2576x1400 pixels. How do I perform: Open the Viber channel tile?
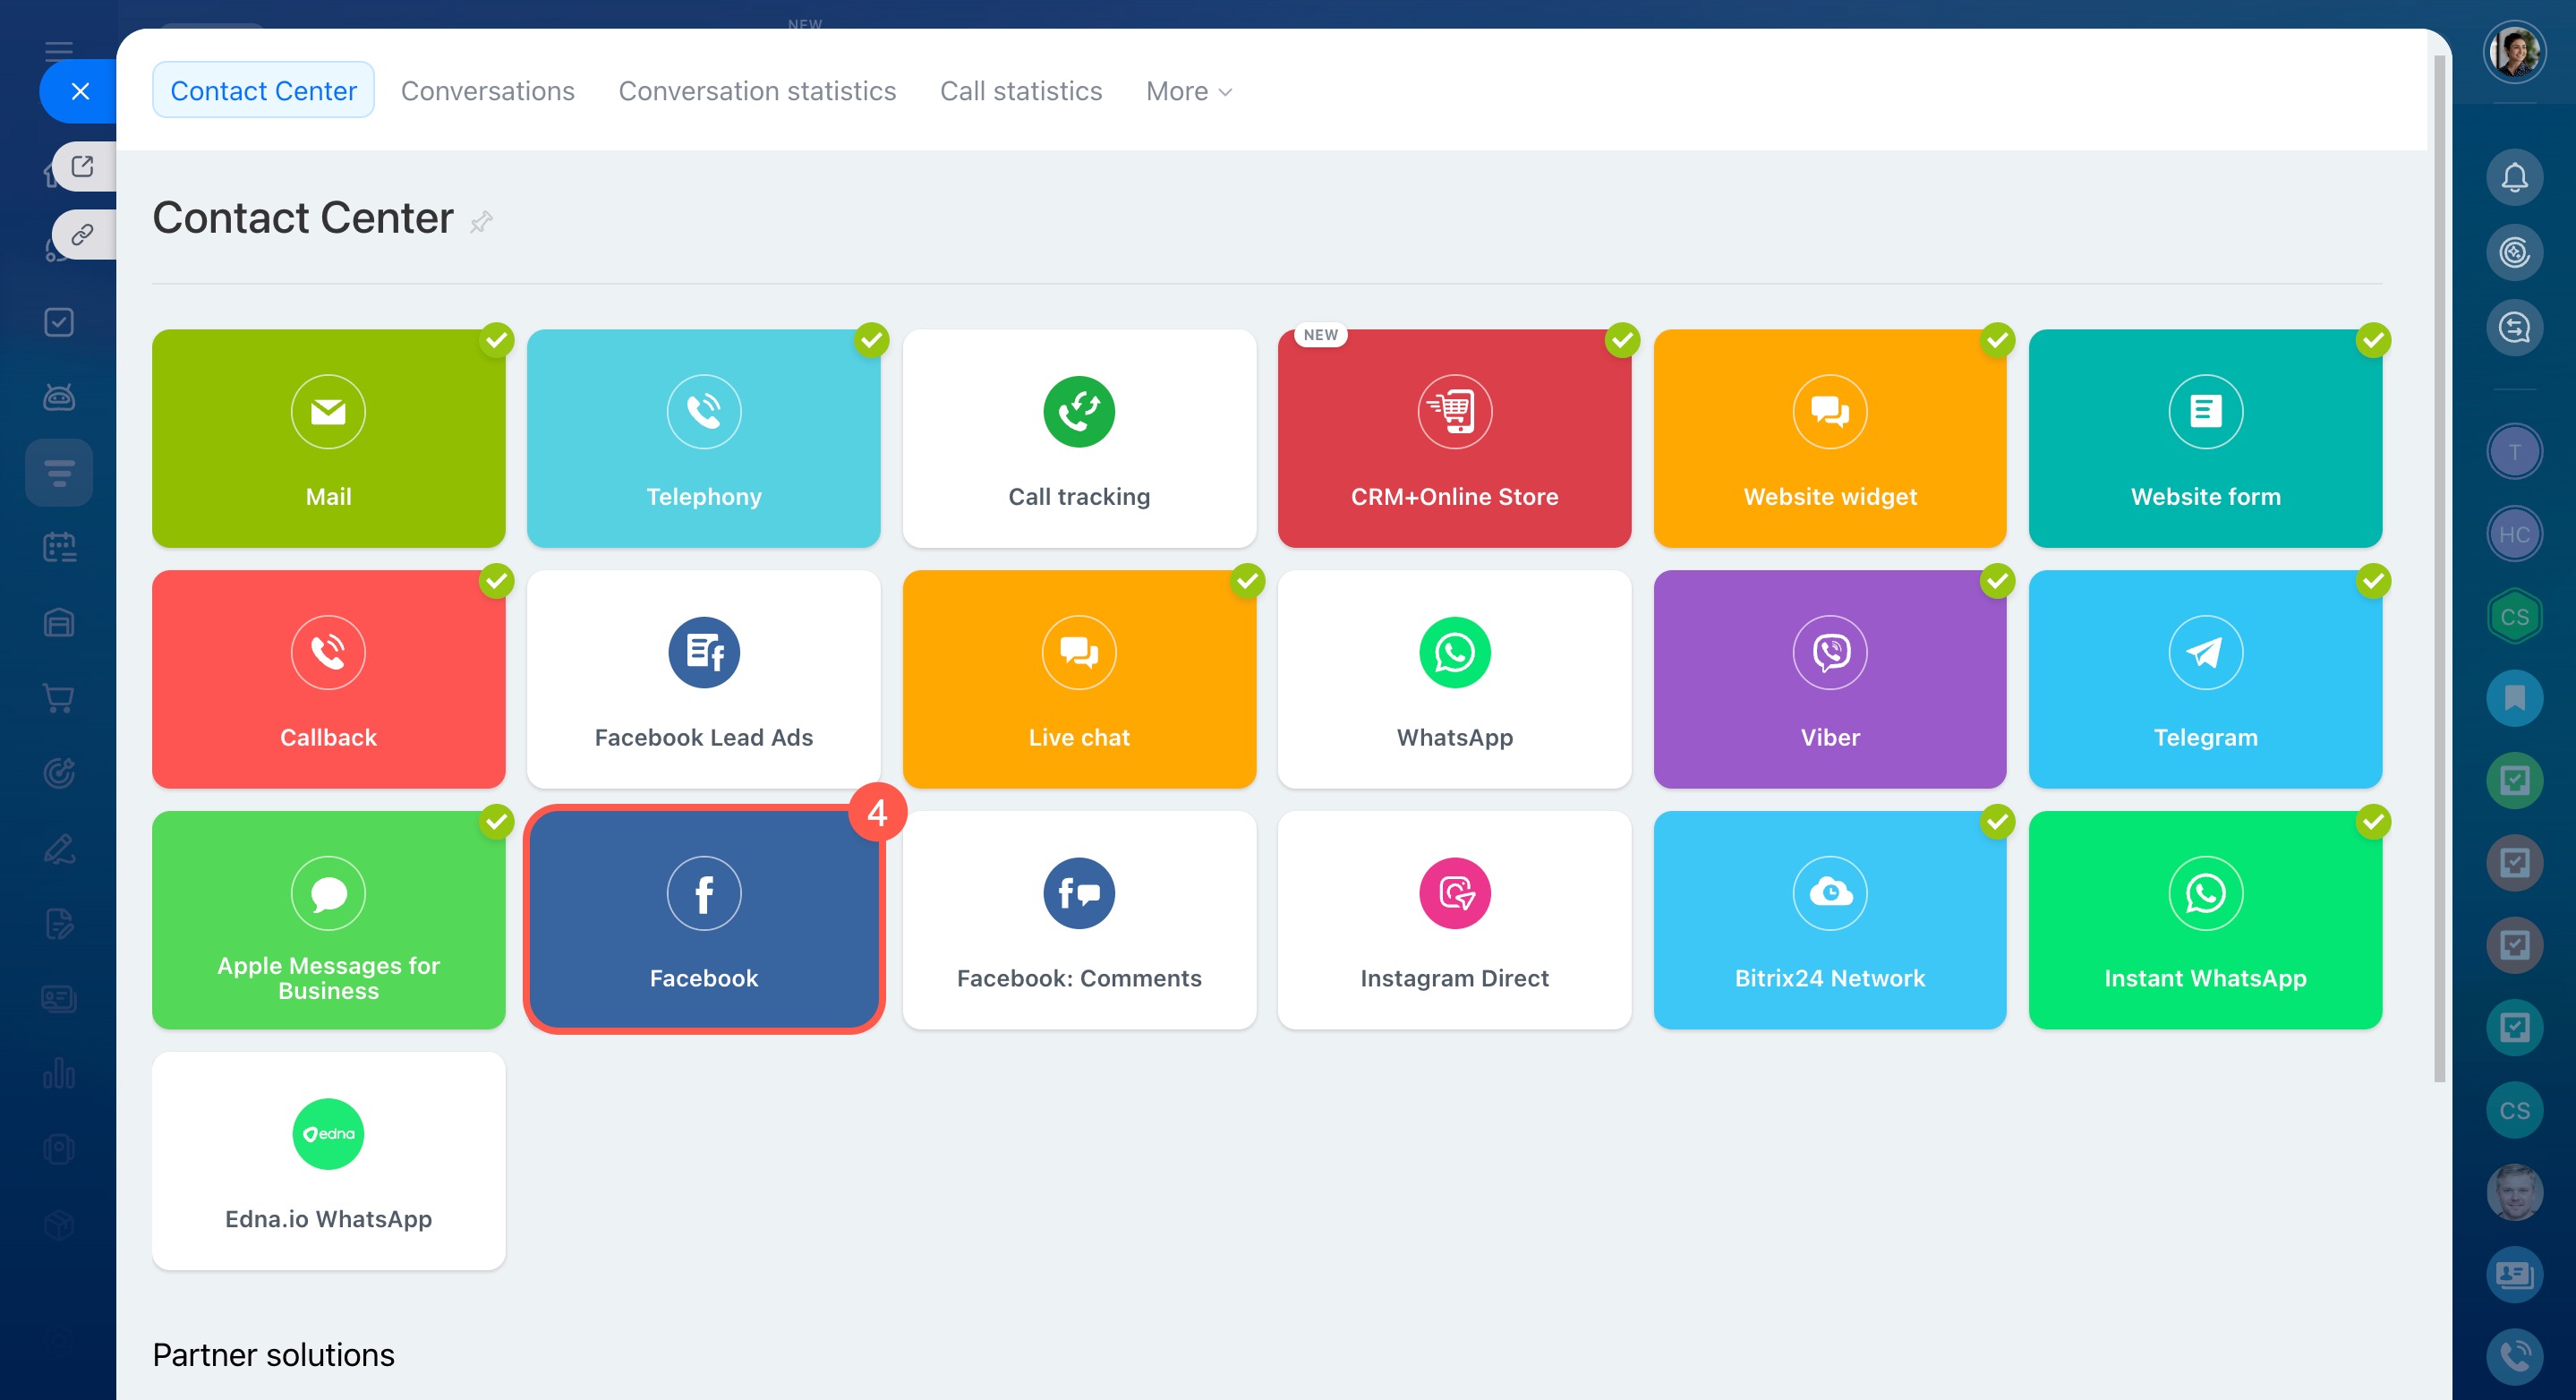click(x=1829, y=679)
